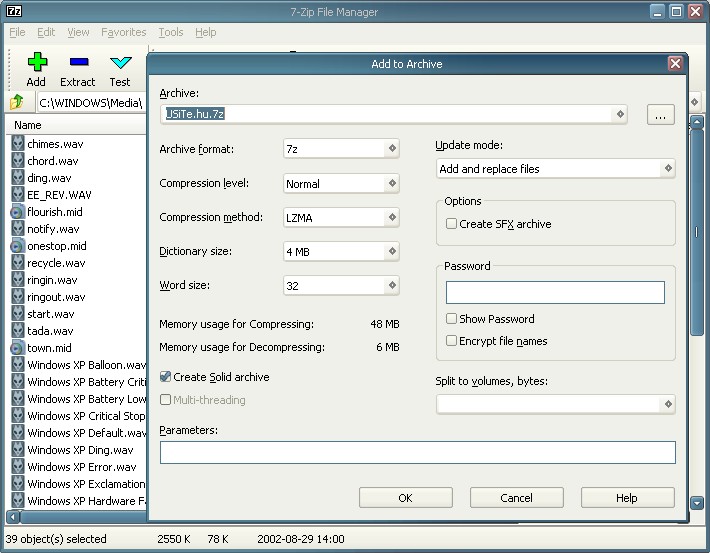The width and height of the screenshot is (710, 553).
Task: Open the Archive format dropdown
Action: click(341, 149)
